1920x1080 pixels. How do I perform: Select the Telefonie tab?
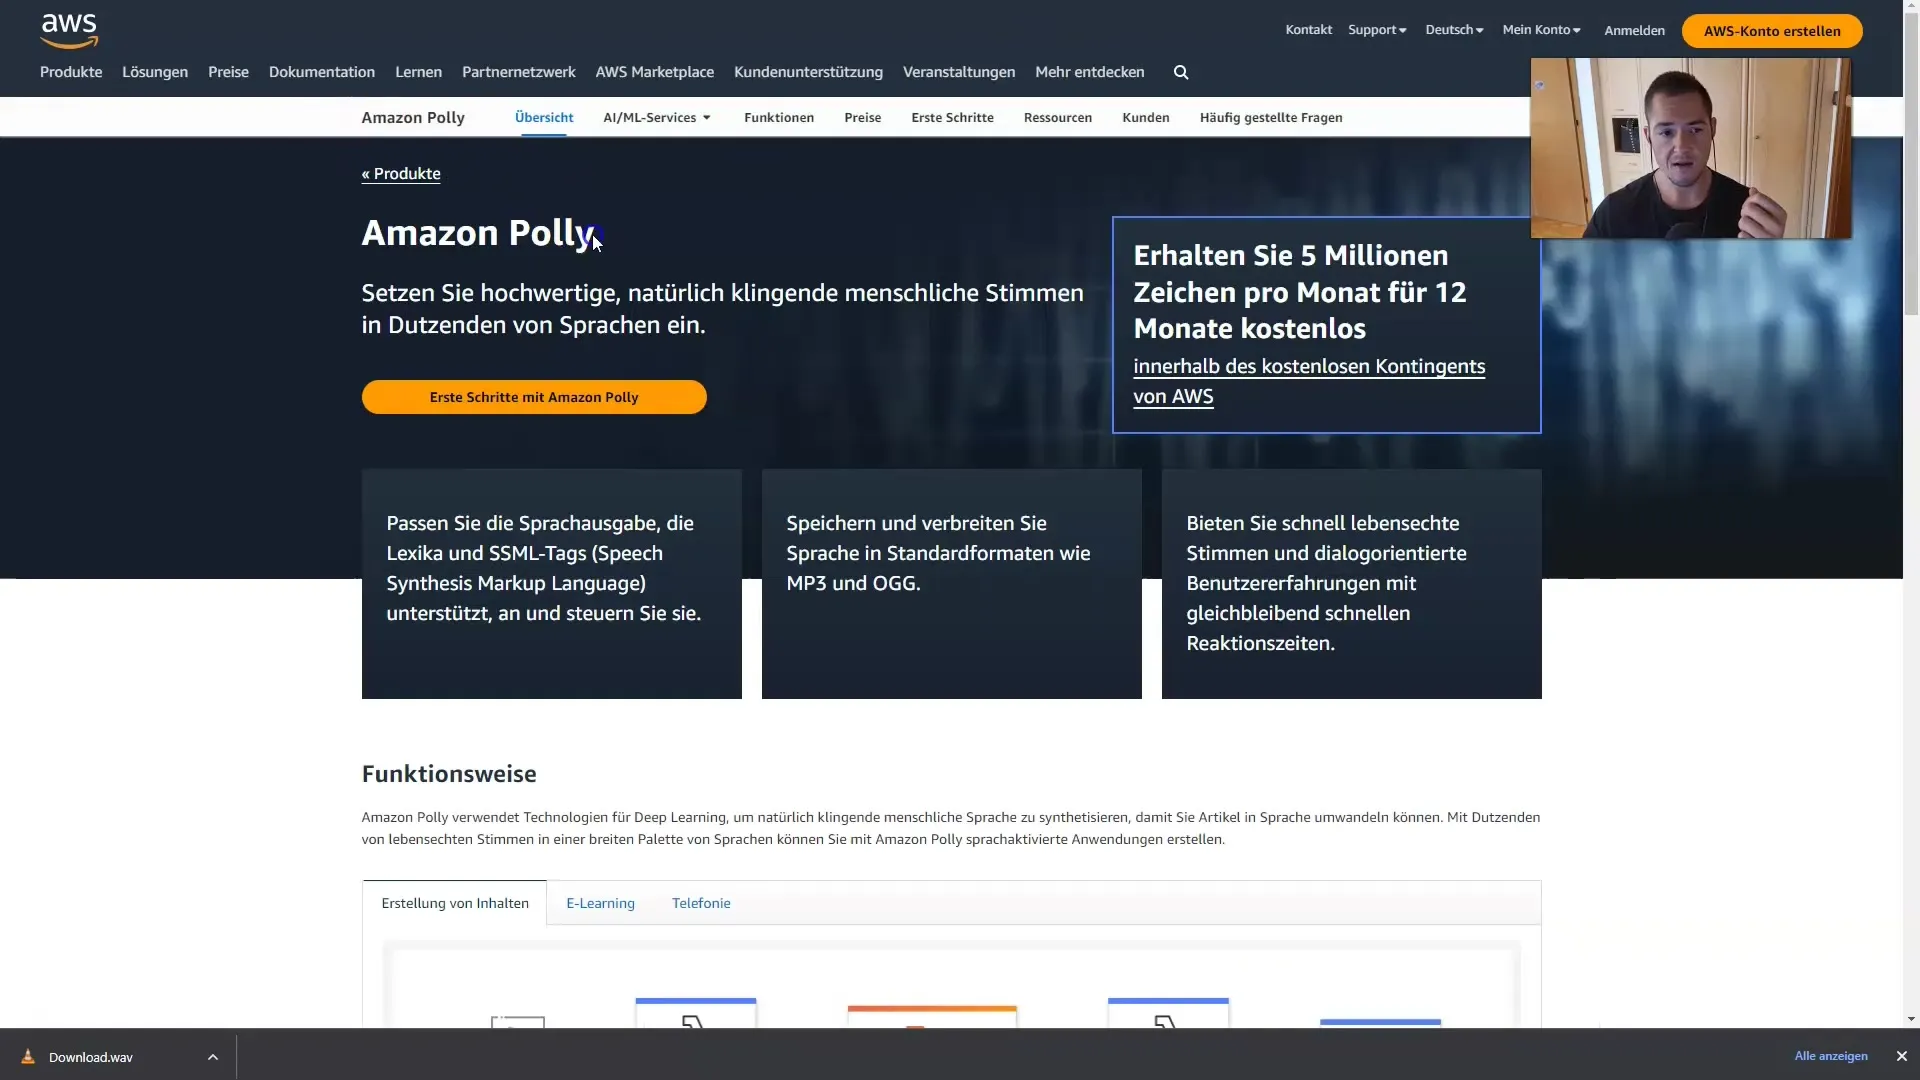tap(700, 902)
